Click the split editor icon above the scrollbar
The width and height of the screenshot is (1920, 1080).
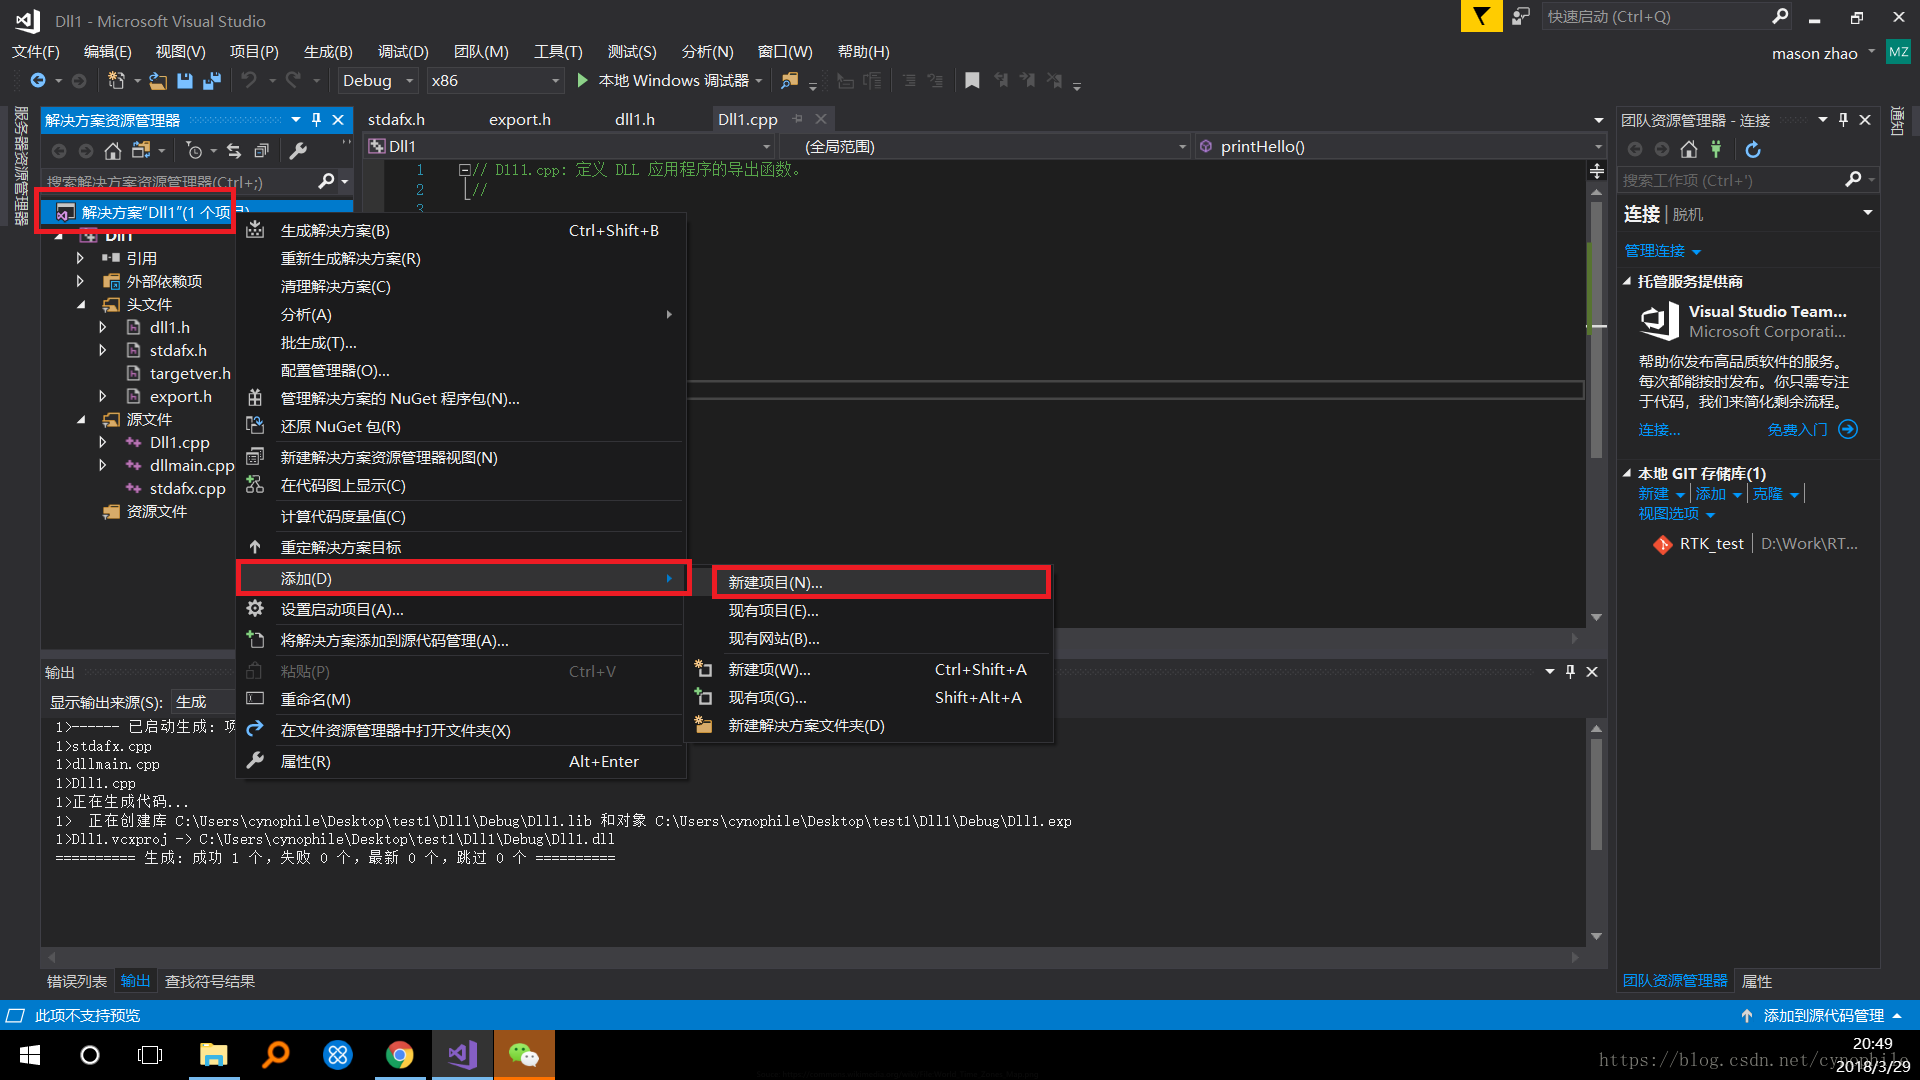[1596, 171]
